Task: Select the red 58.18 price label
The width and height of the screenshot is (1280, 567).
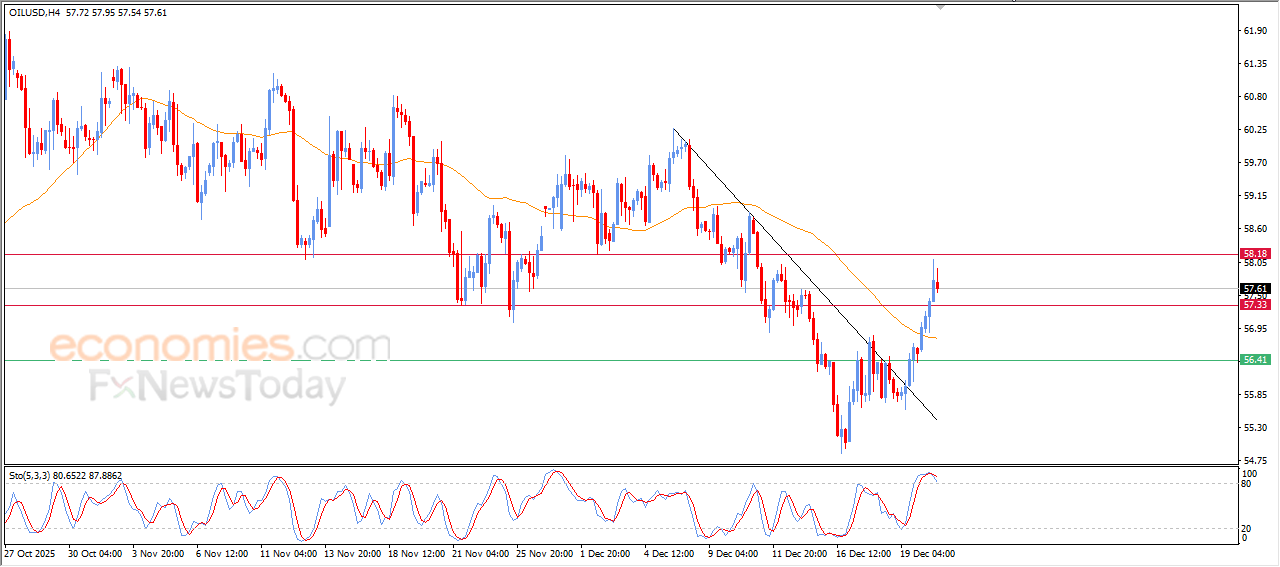Action: click(1256, 254)
